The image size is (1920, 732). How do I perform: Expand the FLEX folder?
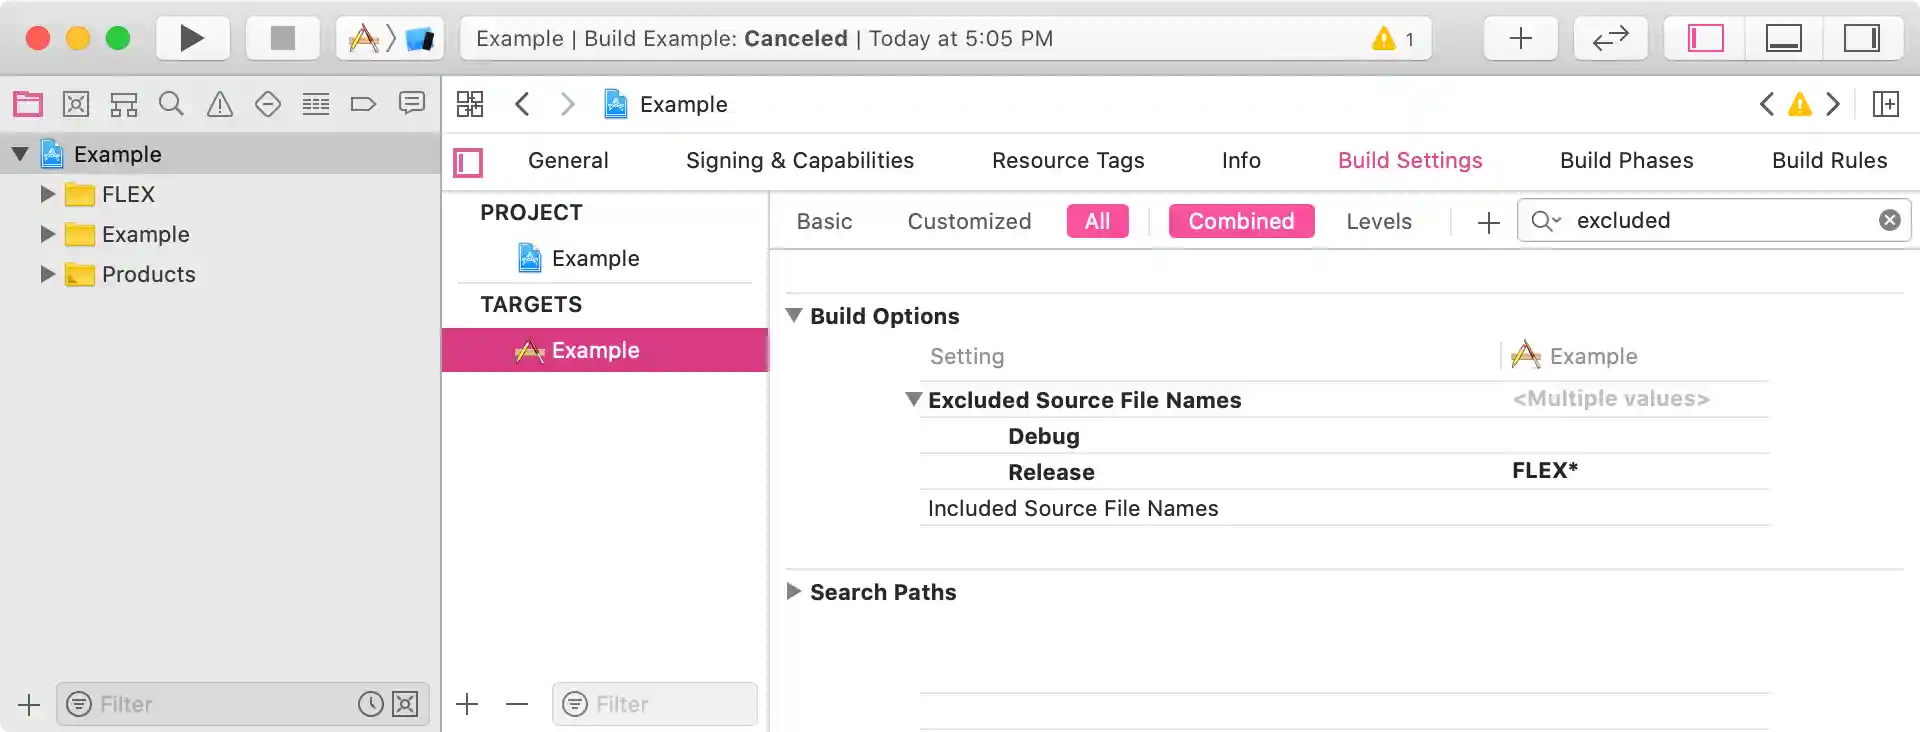click(x=47, y=194)
